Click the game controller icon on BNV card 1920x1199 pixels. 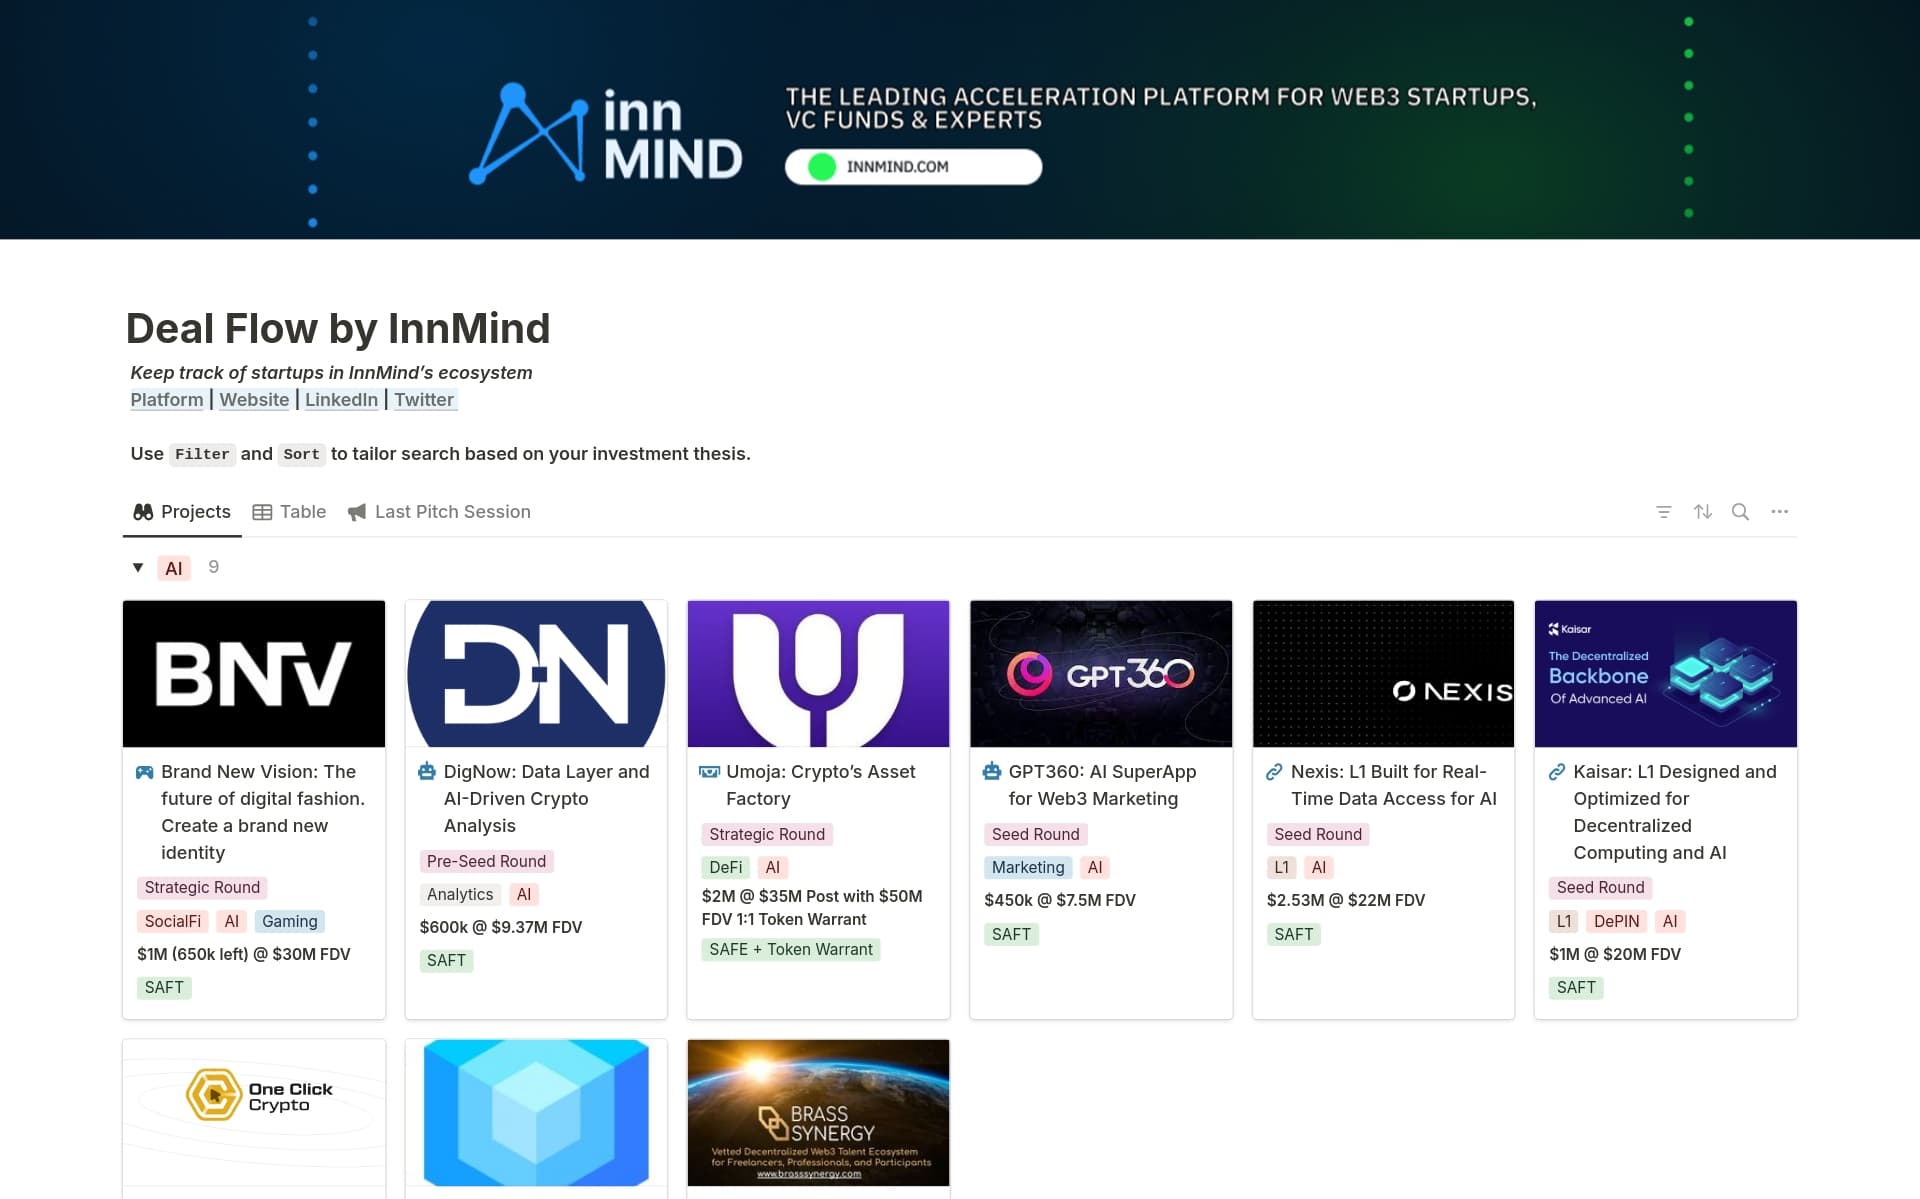pos(145,772)
